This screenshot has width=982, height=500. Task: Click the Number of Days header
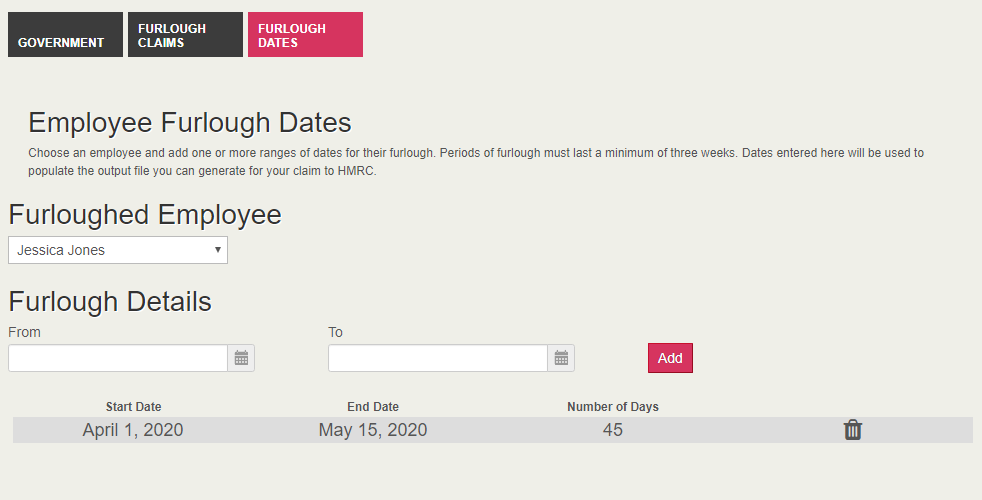tap(613, 407)
